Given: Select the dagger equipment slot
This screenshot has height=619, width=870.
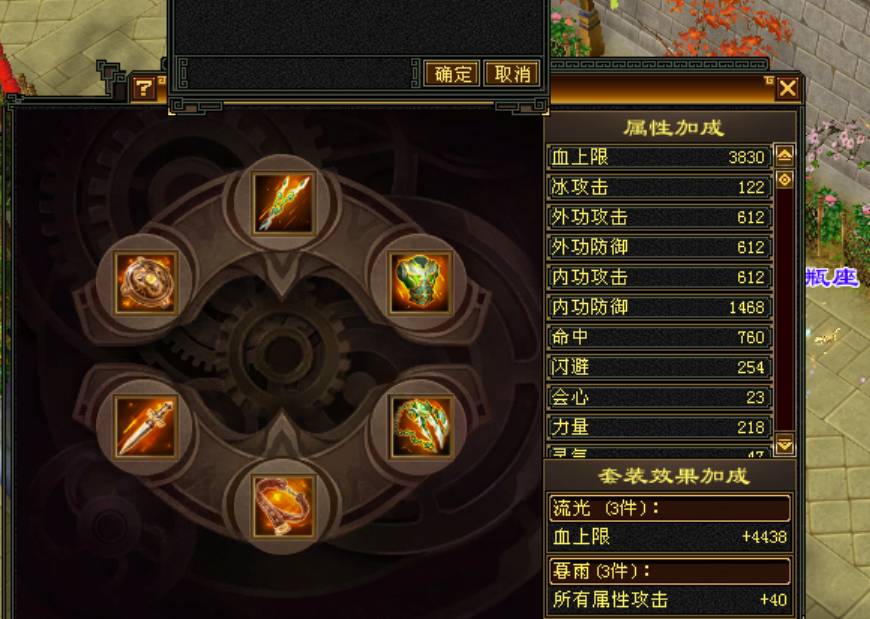Looking at the screenshot, I should [146, 427].
